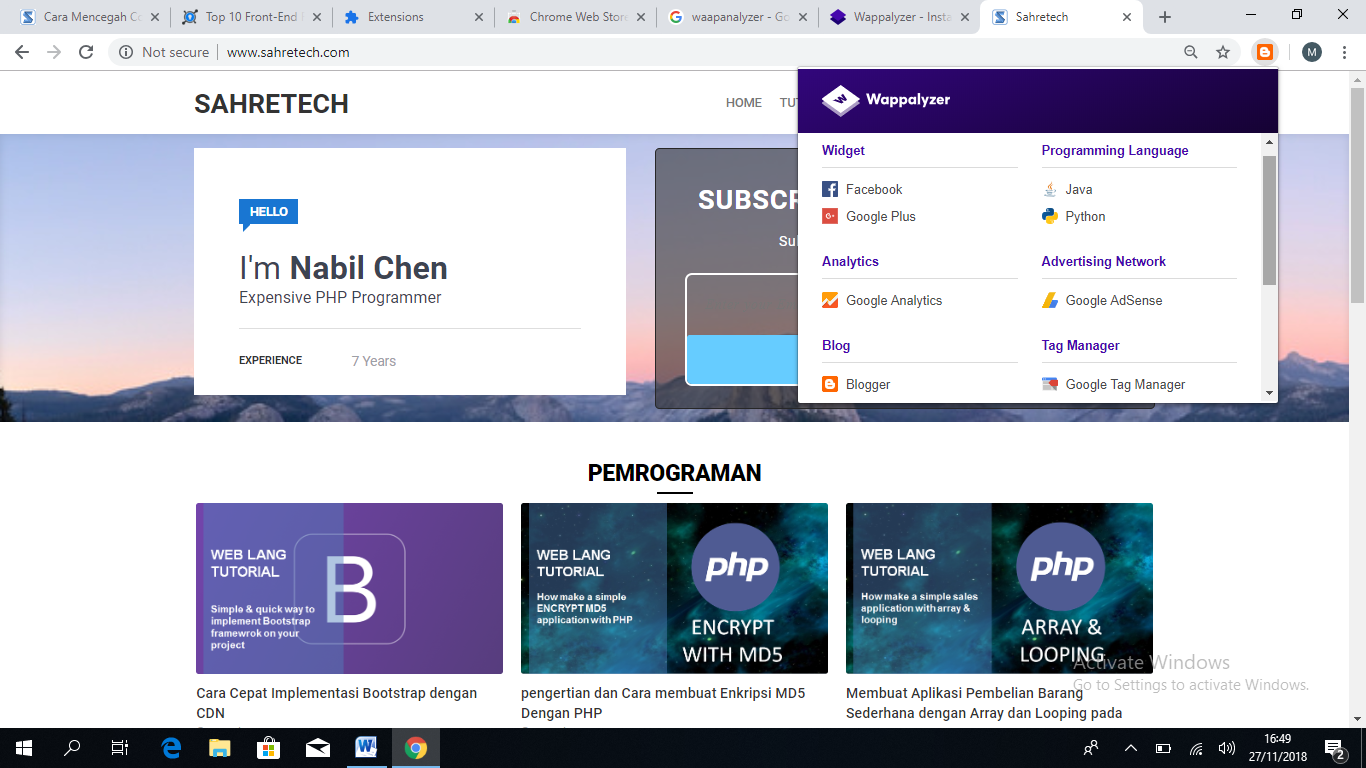Bookmark this page with the star icon
This screenshot has height=768, width=1366.
tap(1222, 52)
